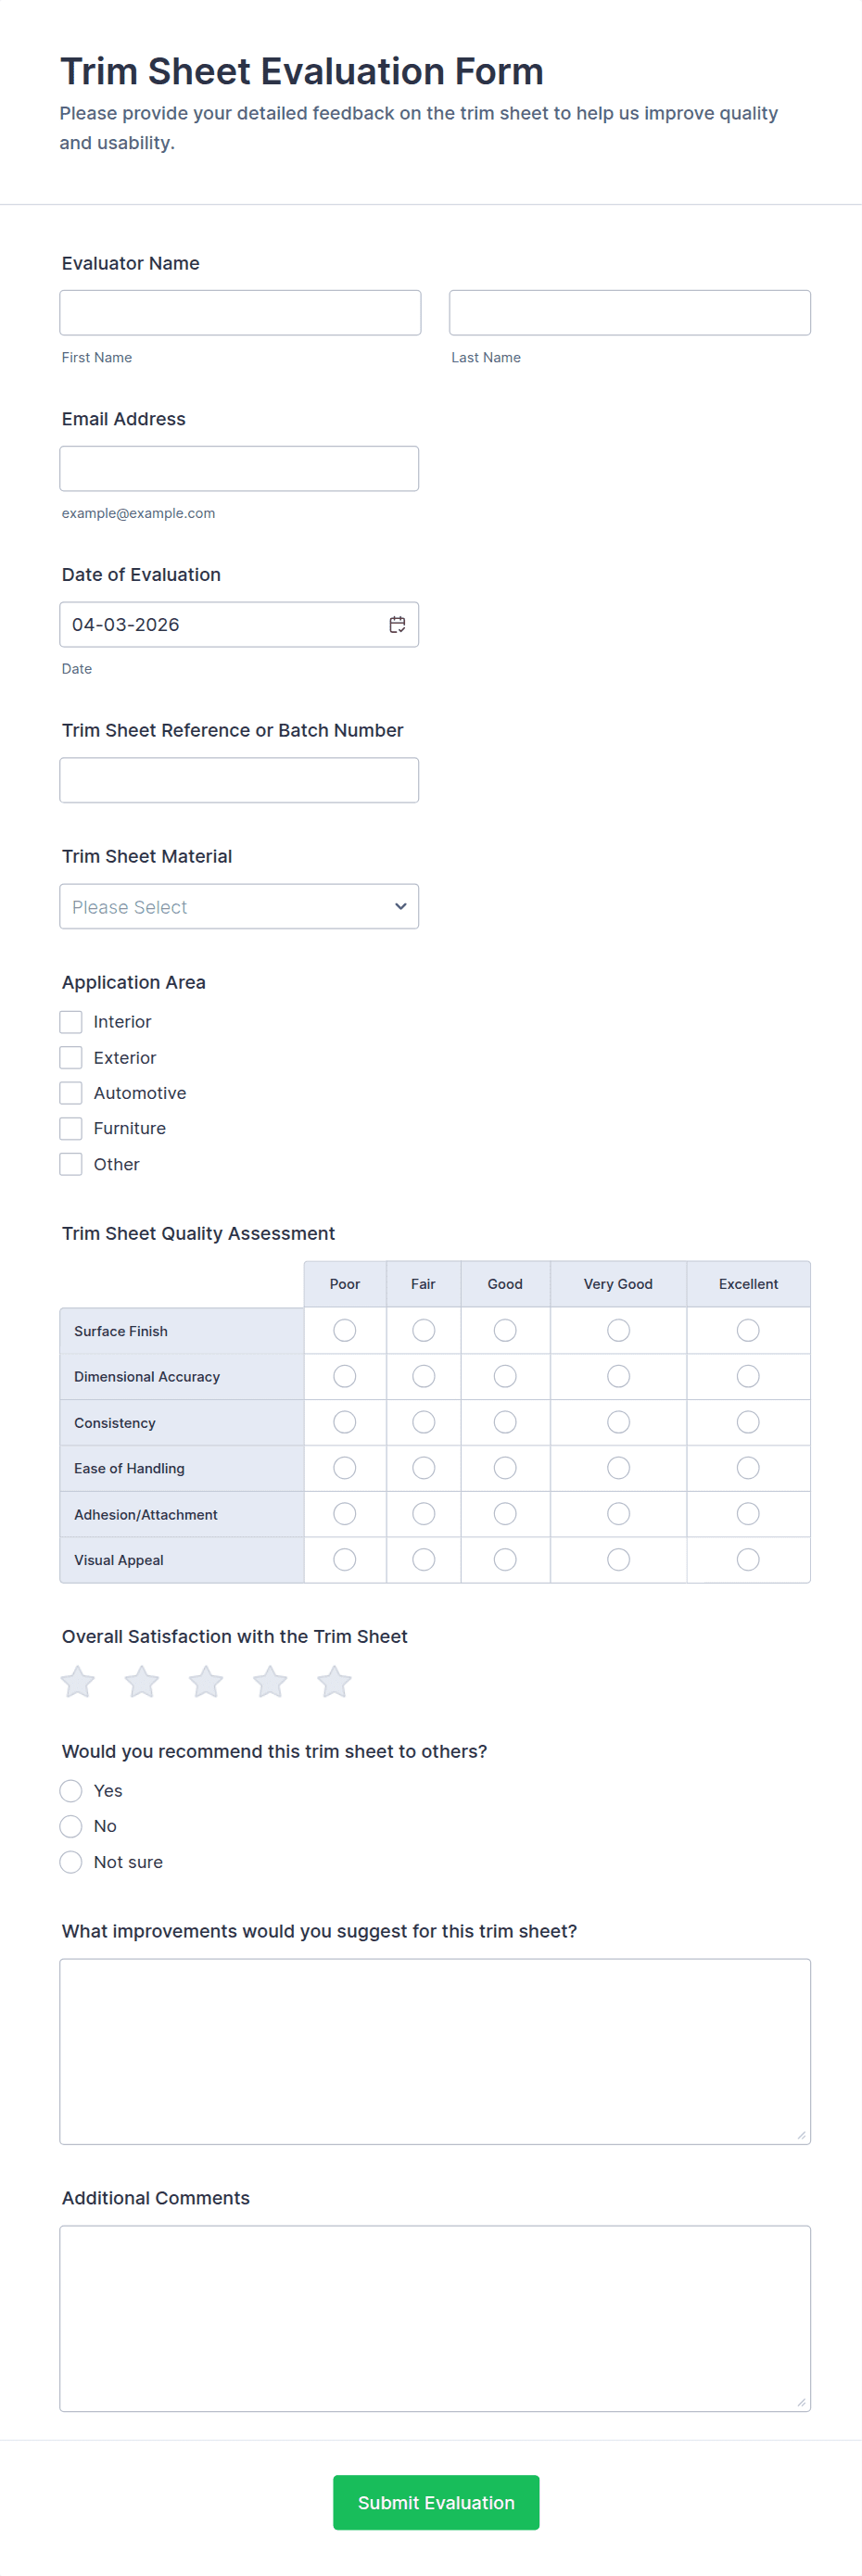Select Yes to recommend trim sheet
The width and height of the screenshot is (862, 2576).
(x=71, y=1791)
